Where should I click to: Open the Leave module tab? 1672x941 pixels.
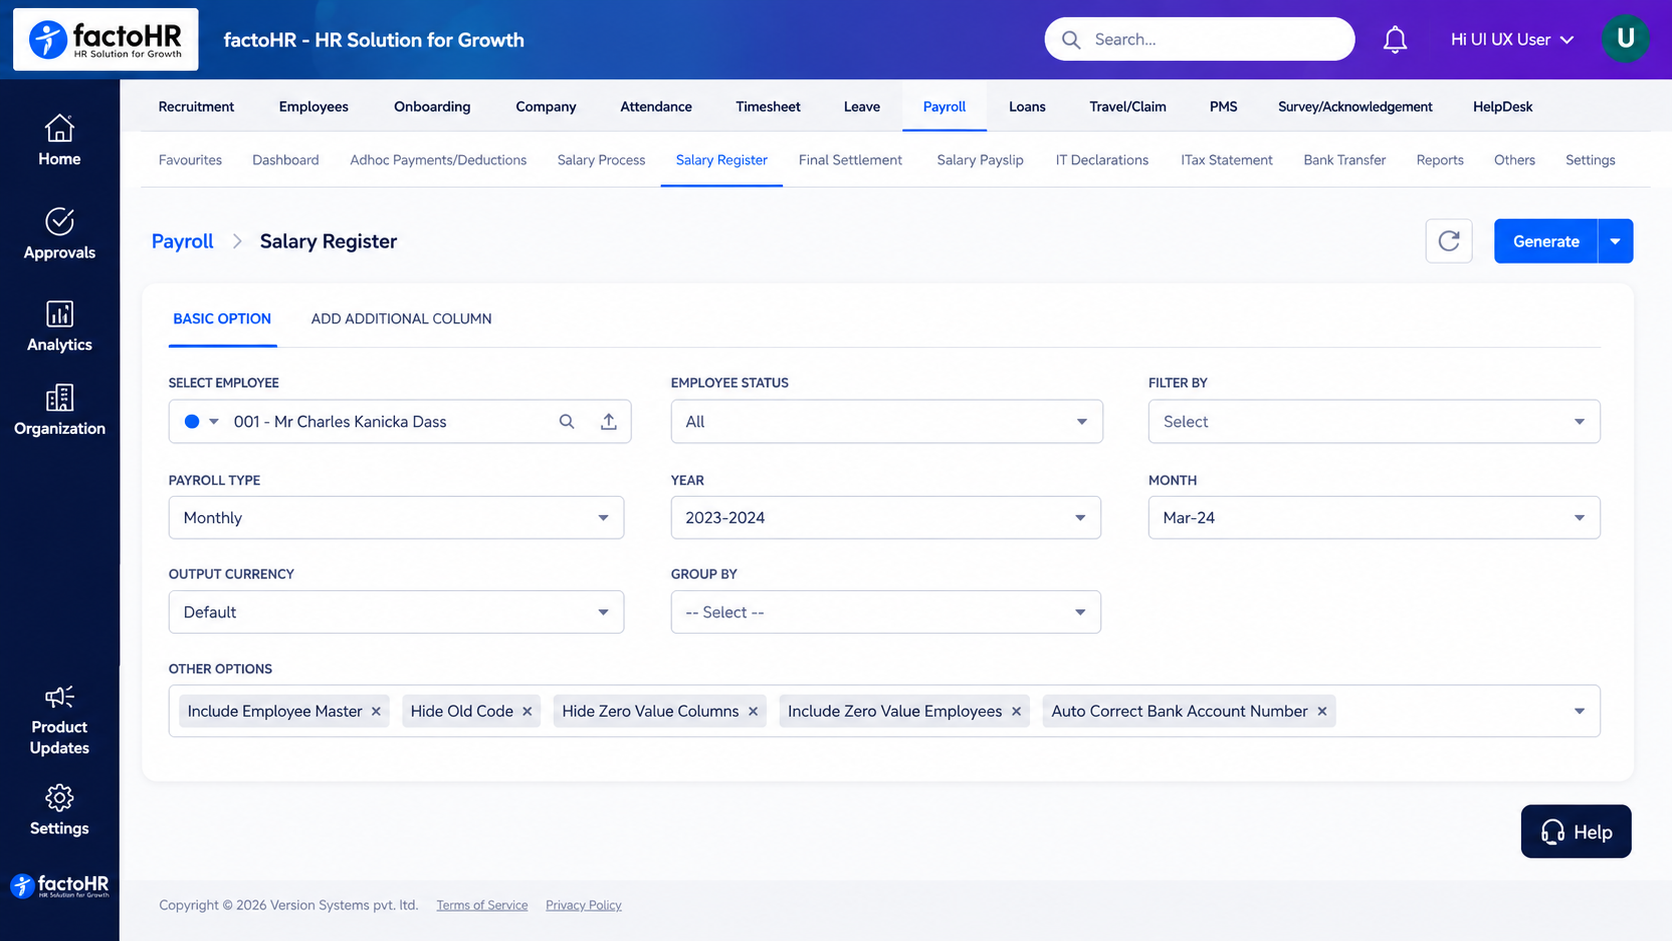coord(862,107)
